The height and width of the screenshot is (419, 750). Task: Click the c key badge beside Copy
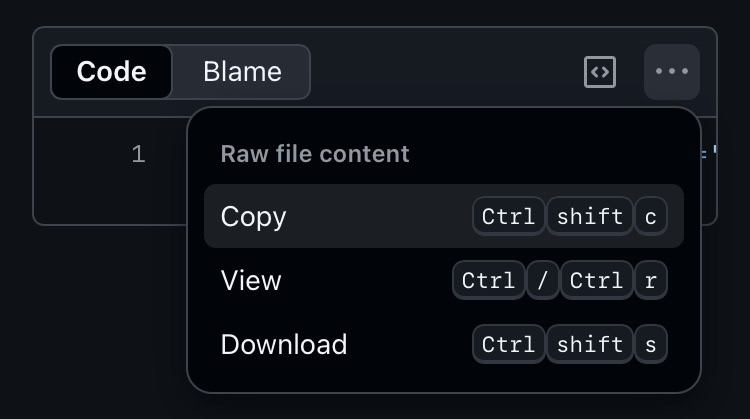pyautogui.click(x=651, y=216)
